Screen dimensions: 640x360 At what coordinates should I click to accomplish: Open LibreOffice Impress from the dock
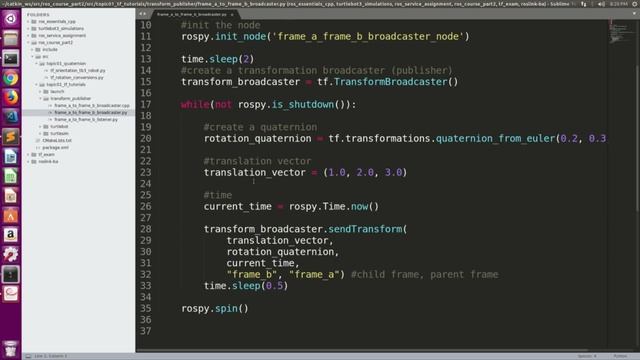[11, 196]
